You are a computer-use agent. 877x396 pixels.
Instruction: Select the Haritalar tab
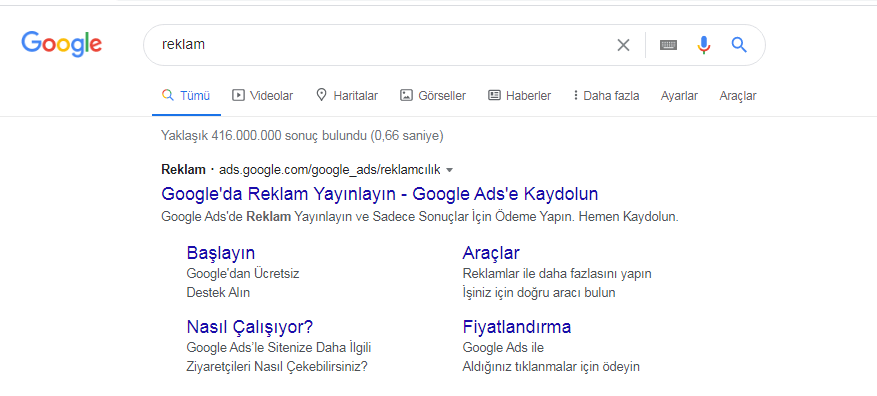point(347,96)
